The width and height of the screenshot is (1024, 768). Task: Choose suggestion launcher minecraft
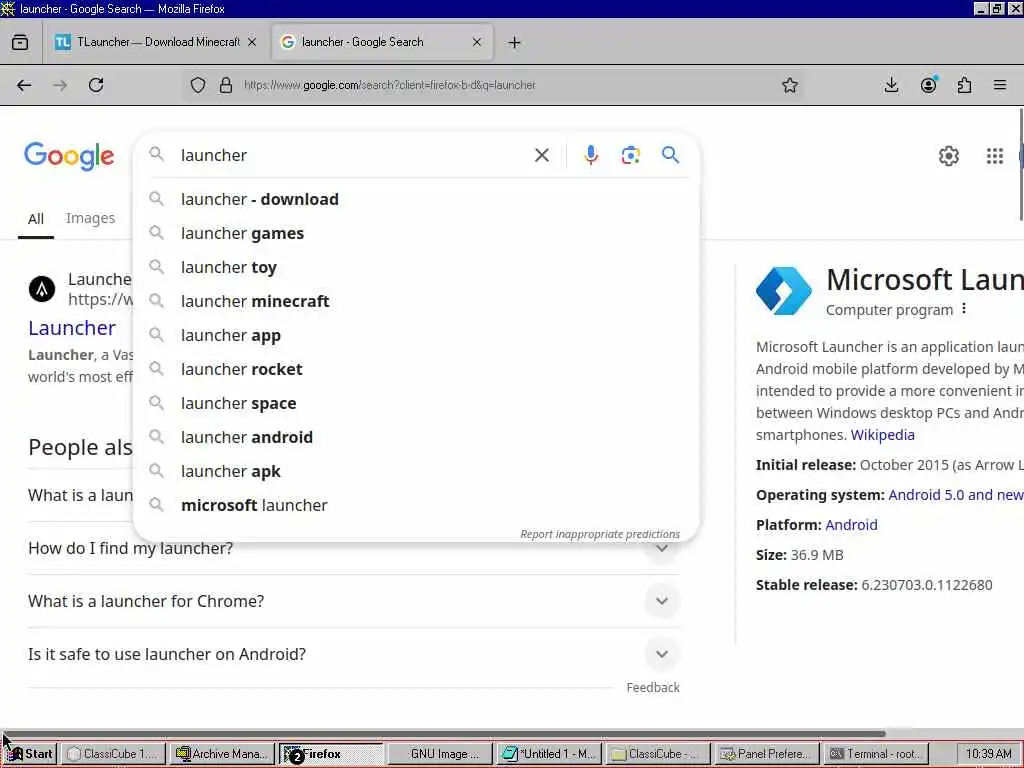coord(416,301)
